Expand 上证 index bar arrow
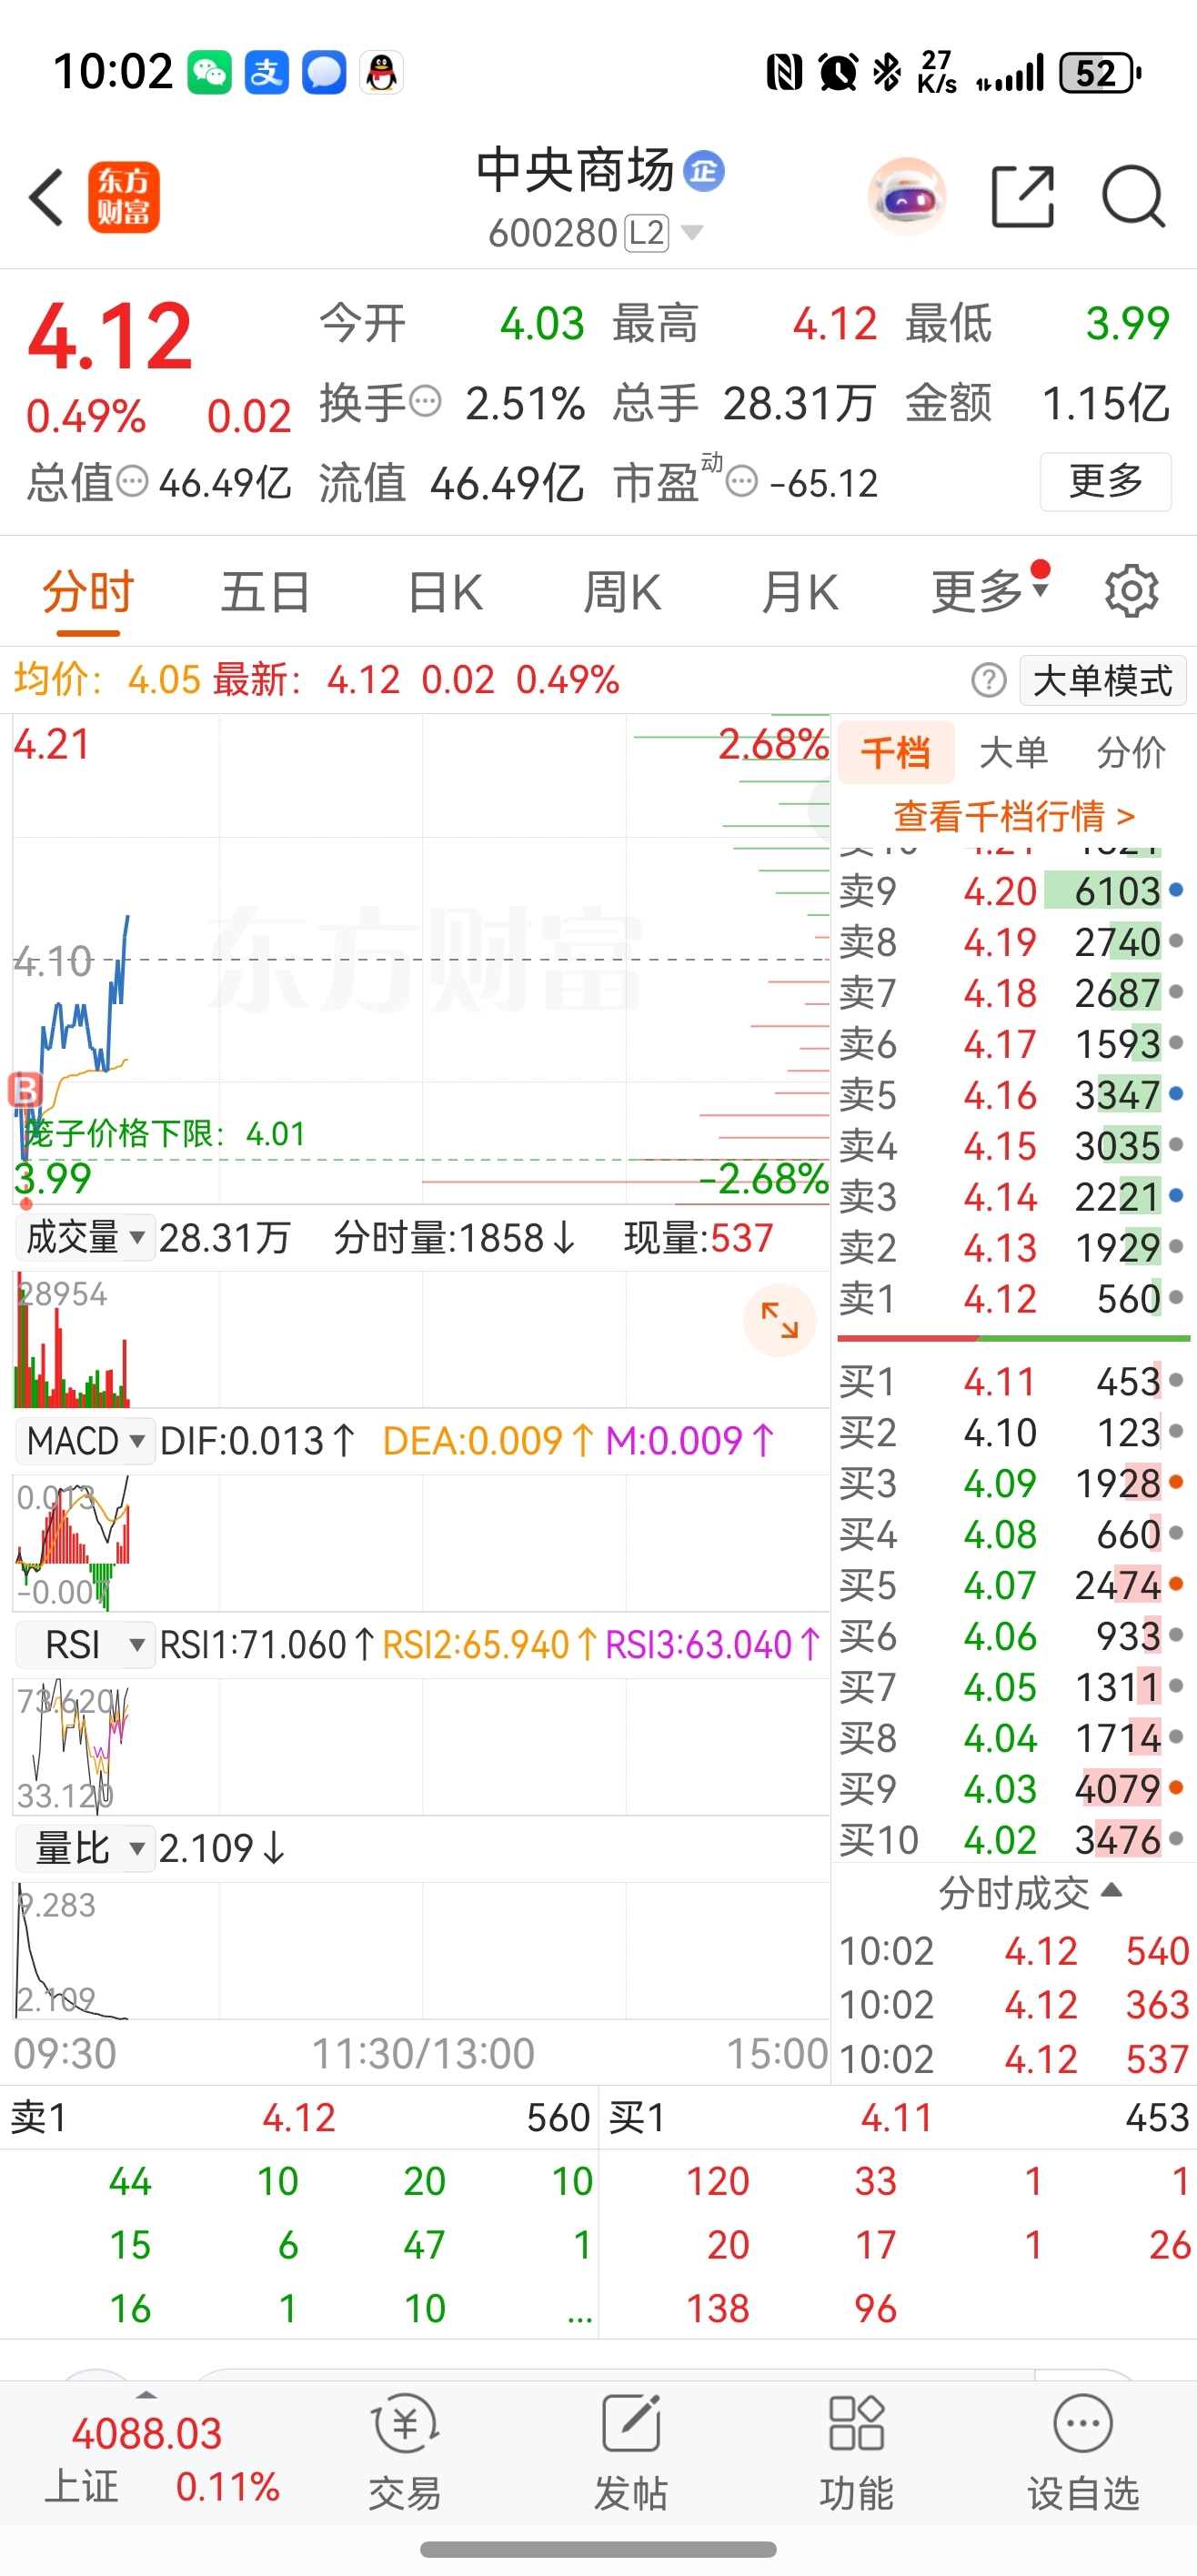The height and width of the screenshot is (2576, 1197). coord(146,2394)
